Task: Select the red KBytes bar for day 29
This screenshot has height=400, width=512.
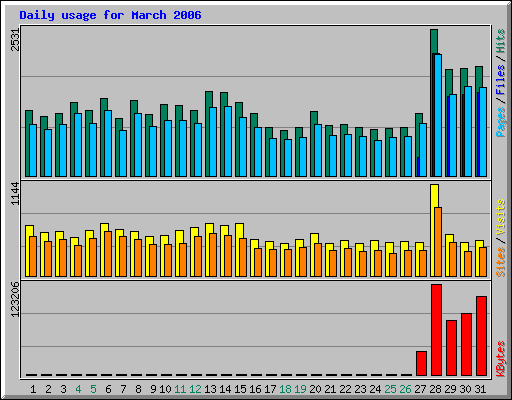Action: (451, 348)
